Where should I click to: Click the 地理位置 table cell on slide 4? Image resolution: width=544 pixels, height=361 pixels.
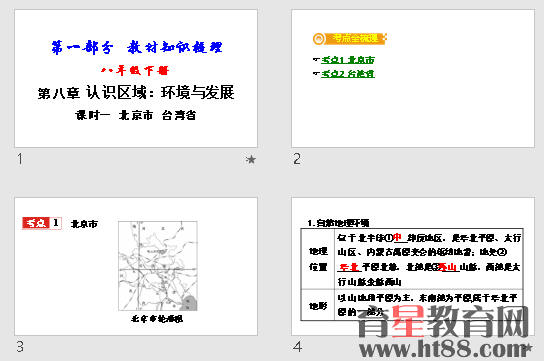coord(318,259)
